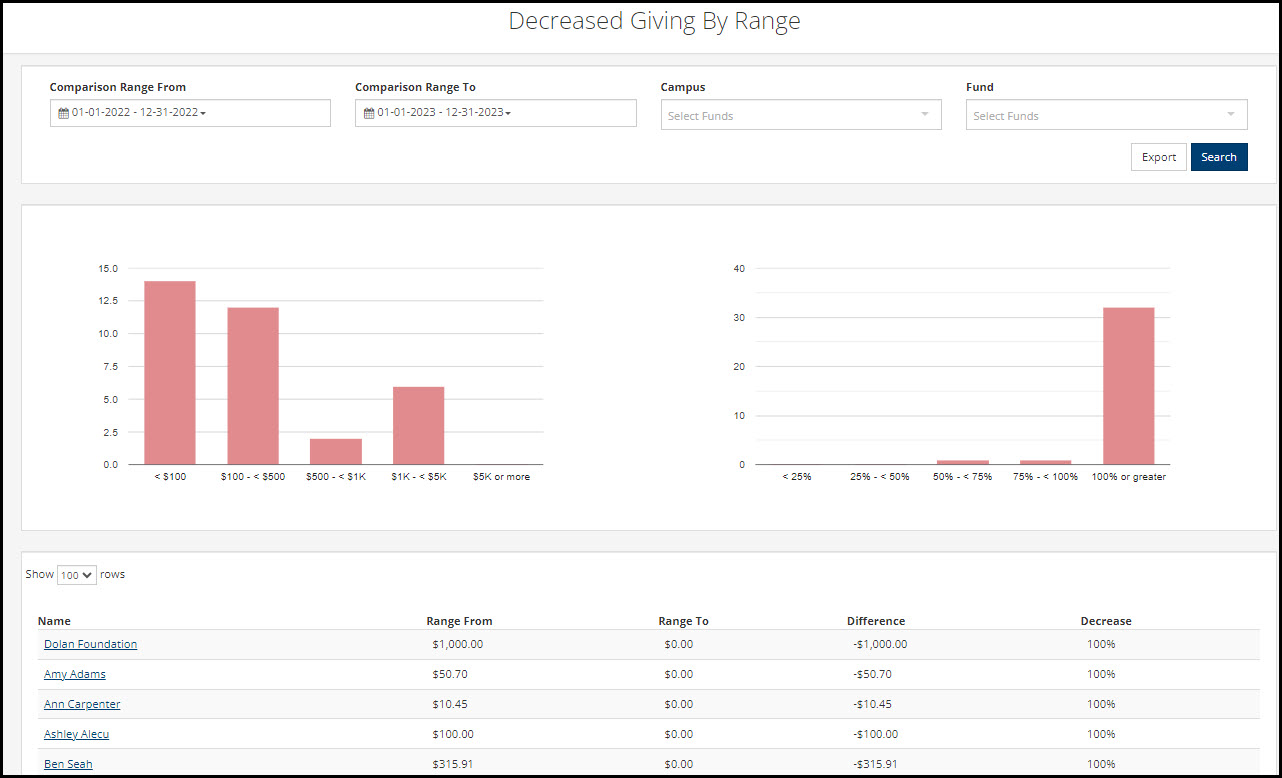Expand the Fund select dropdown

click(x=1107, y=115)
